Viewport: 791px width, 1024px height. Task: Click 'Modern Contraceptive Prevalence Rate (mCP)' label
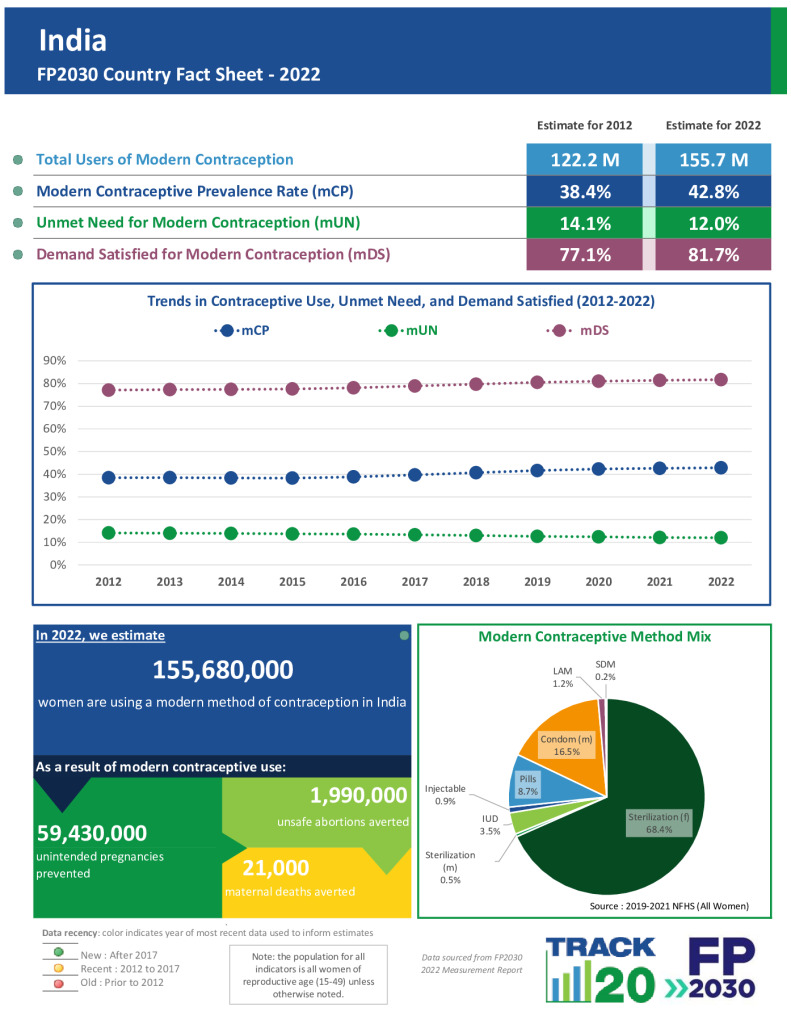(x=195, y=191)
